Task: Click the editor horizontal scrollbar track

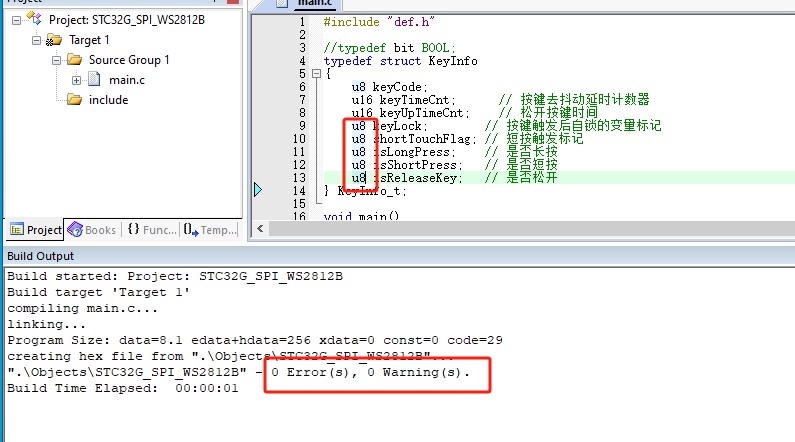Action: 531,229
